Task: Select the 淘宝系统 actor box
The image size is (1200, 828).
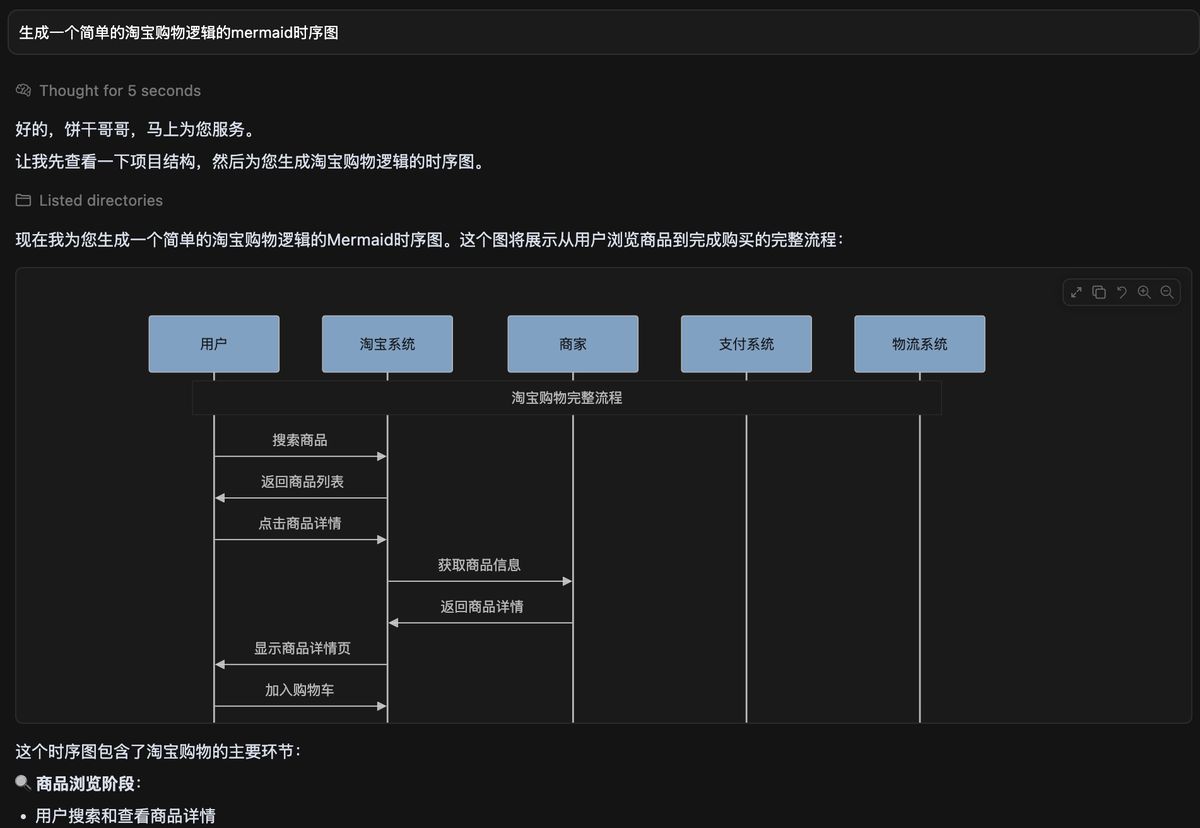Action: tap(387, 343)
